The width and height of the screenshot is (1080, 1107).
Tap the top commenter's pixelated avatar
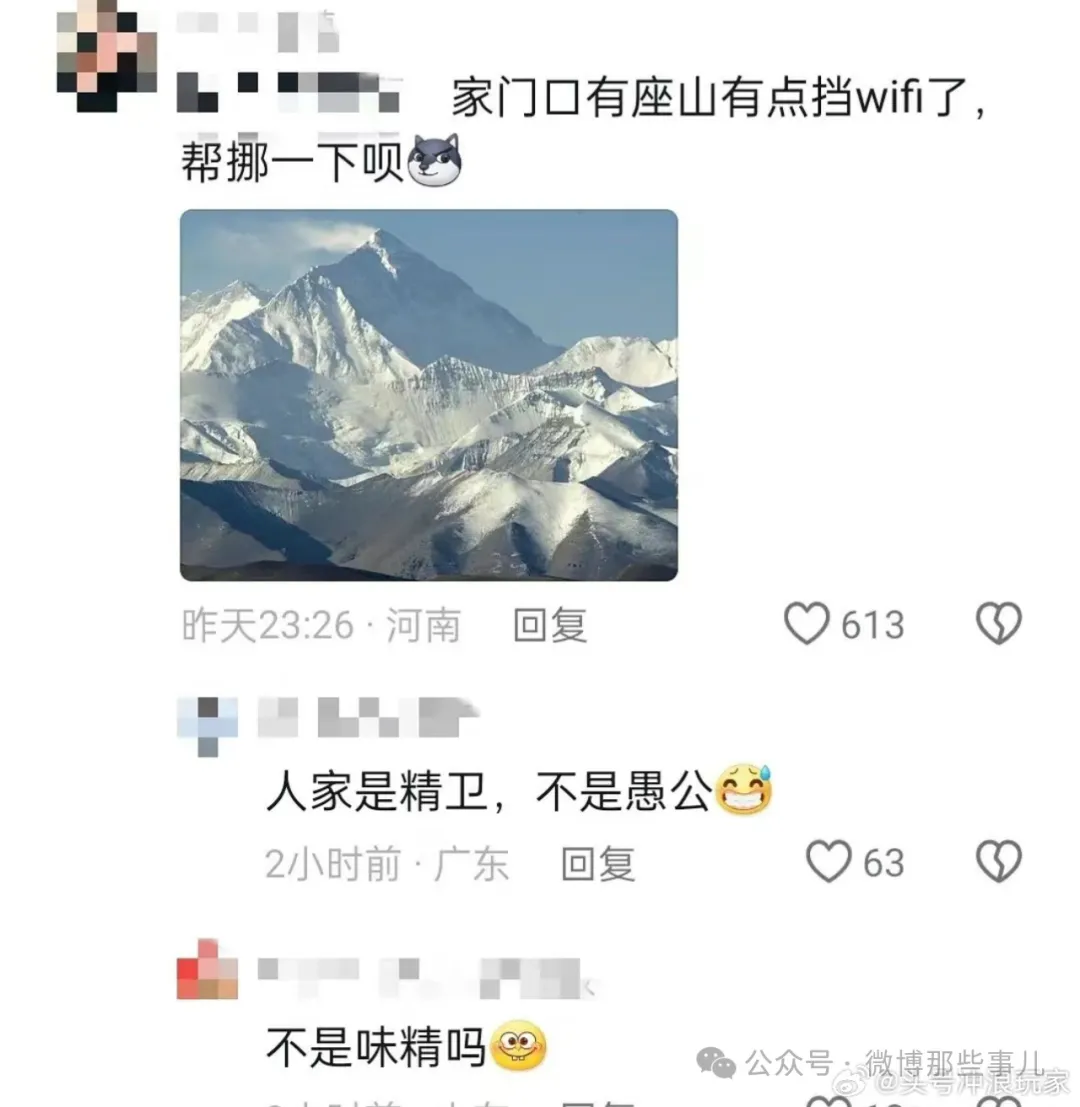point(106,56)
